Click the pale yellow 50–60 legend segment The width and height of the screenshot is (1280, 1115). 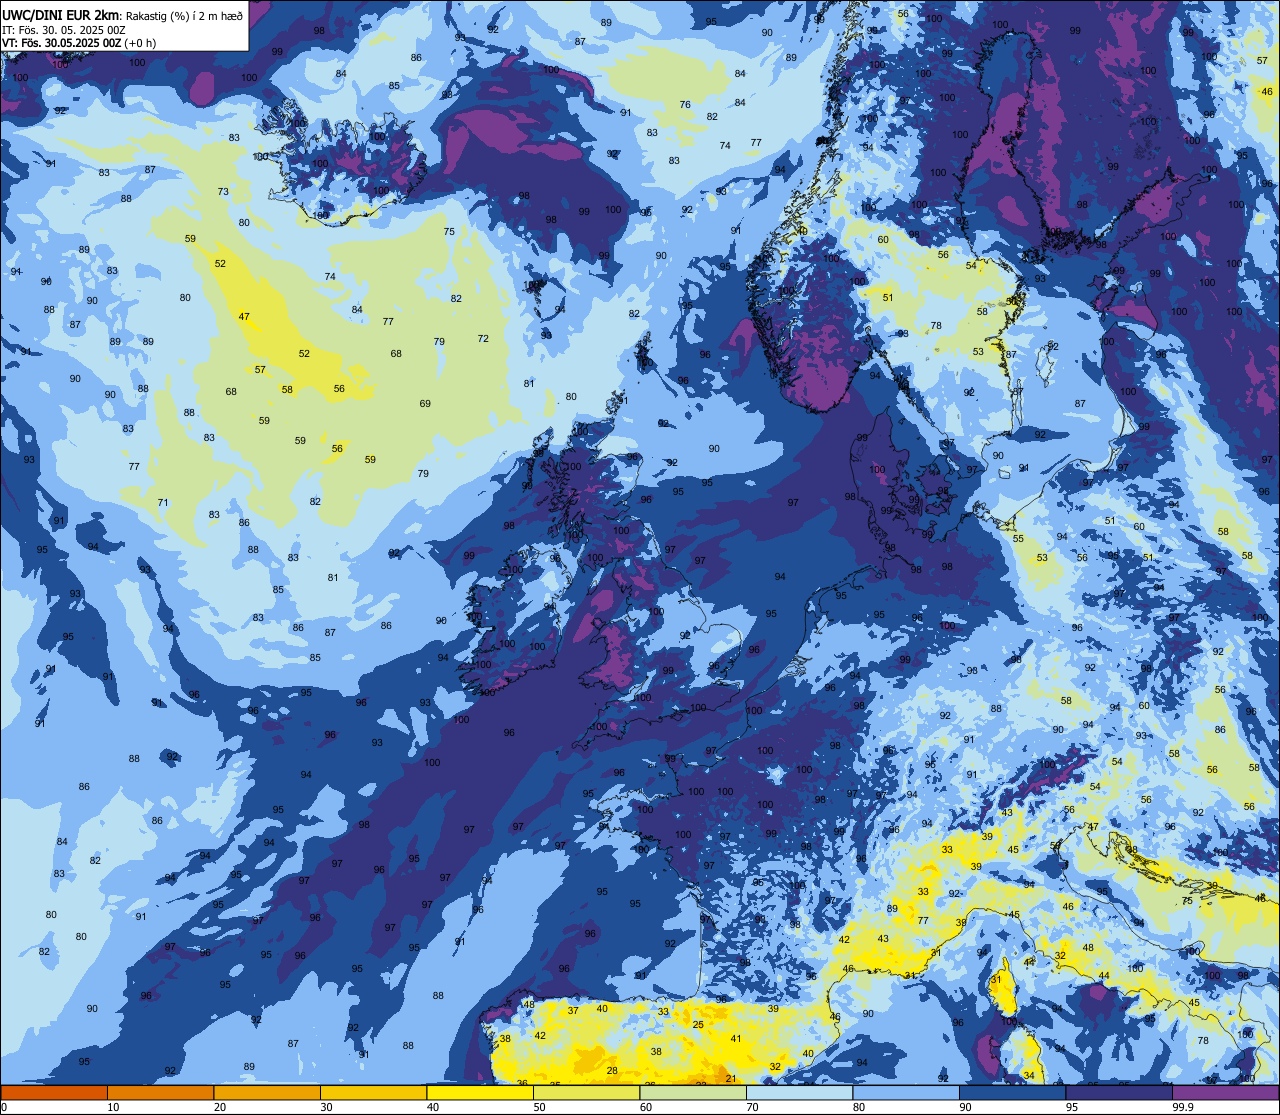click(586, 1092)
